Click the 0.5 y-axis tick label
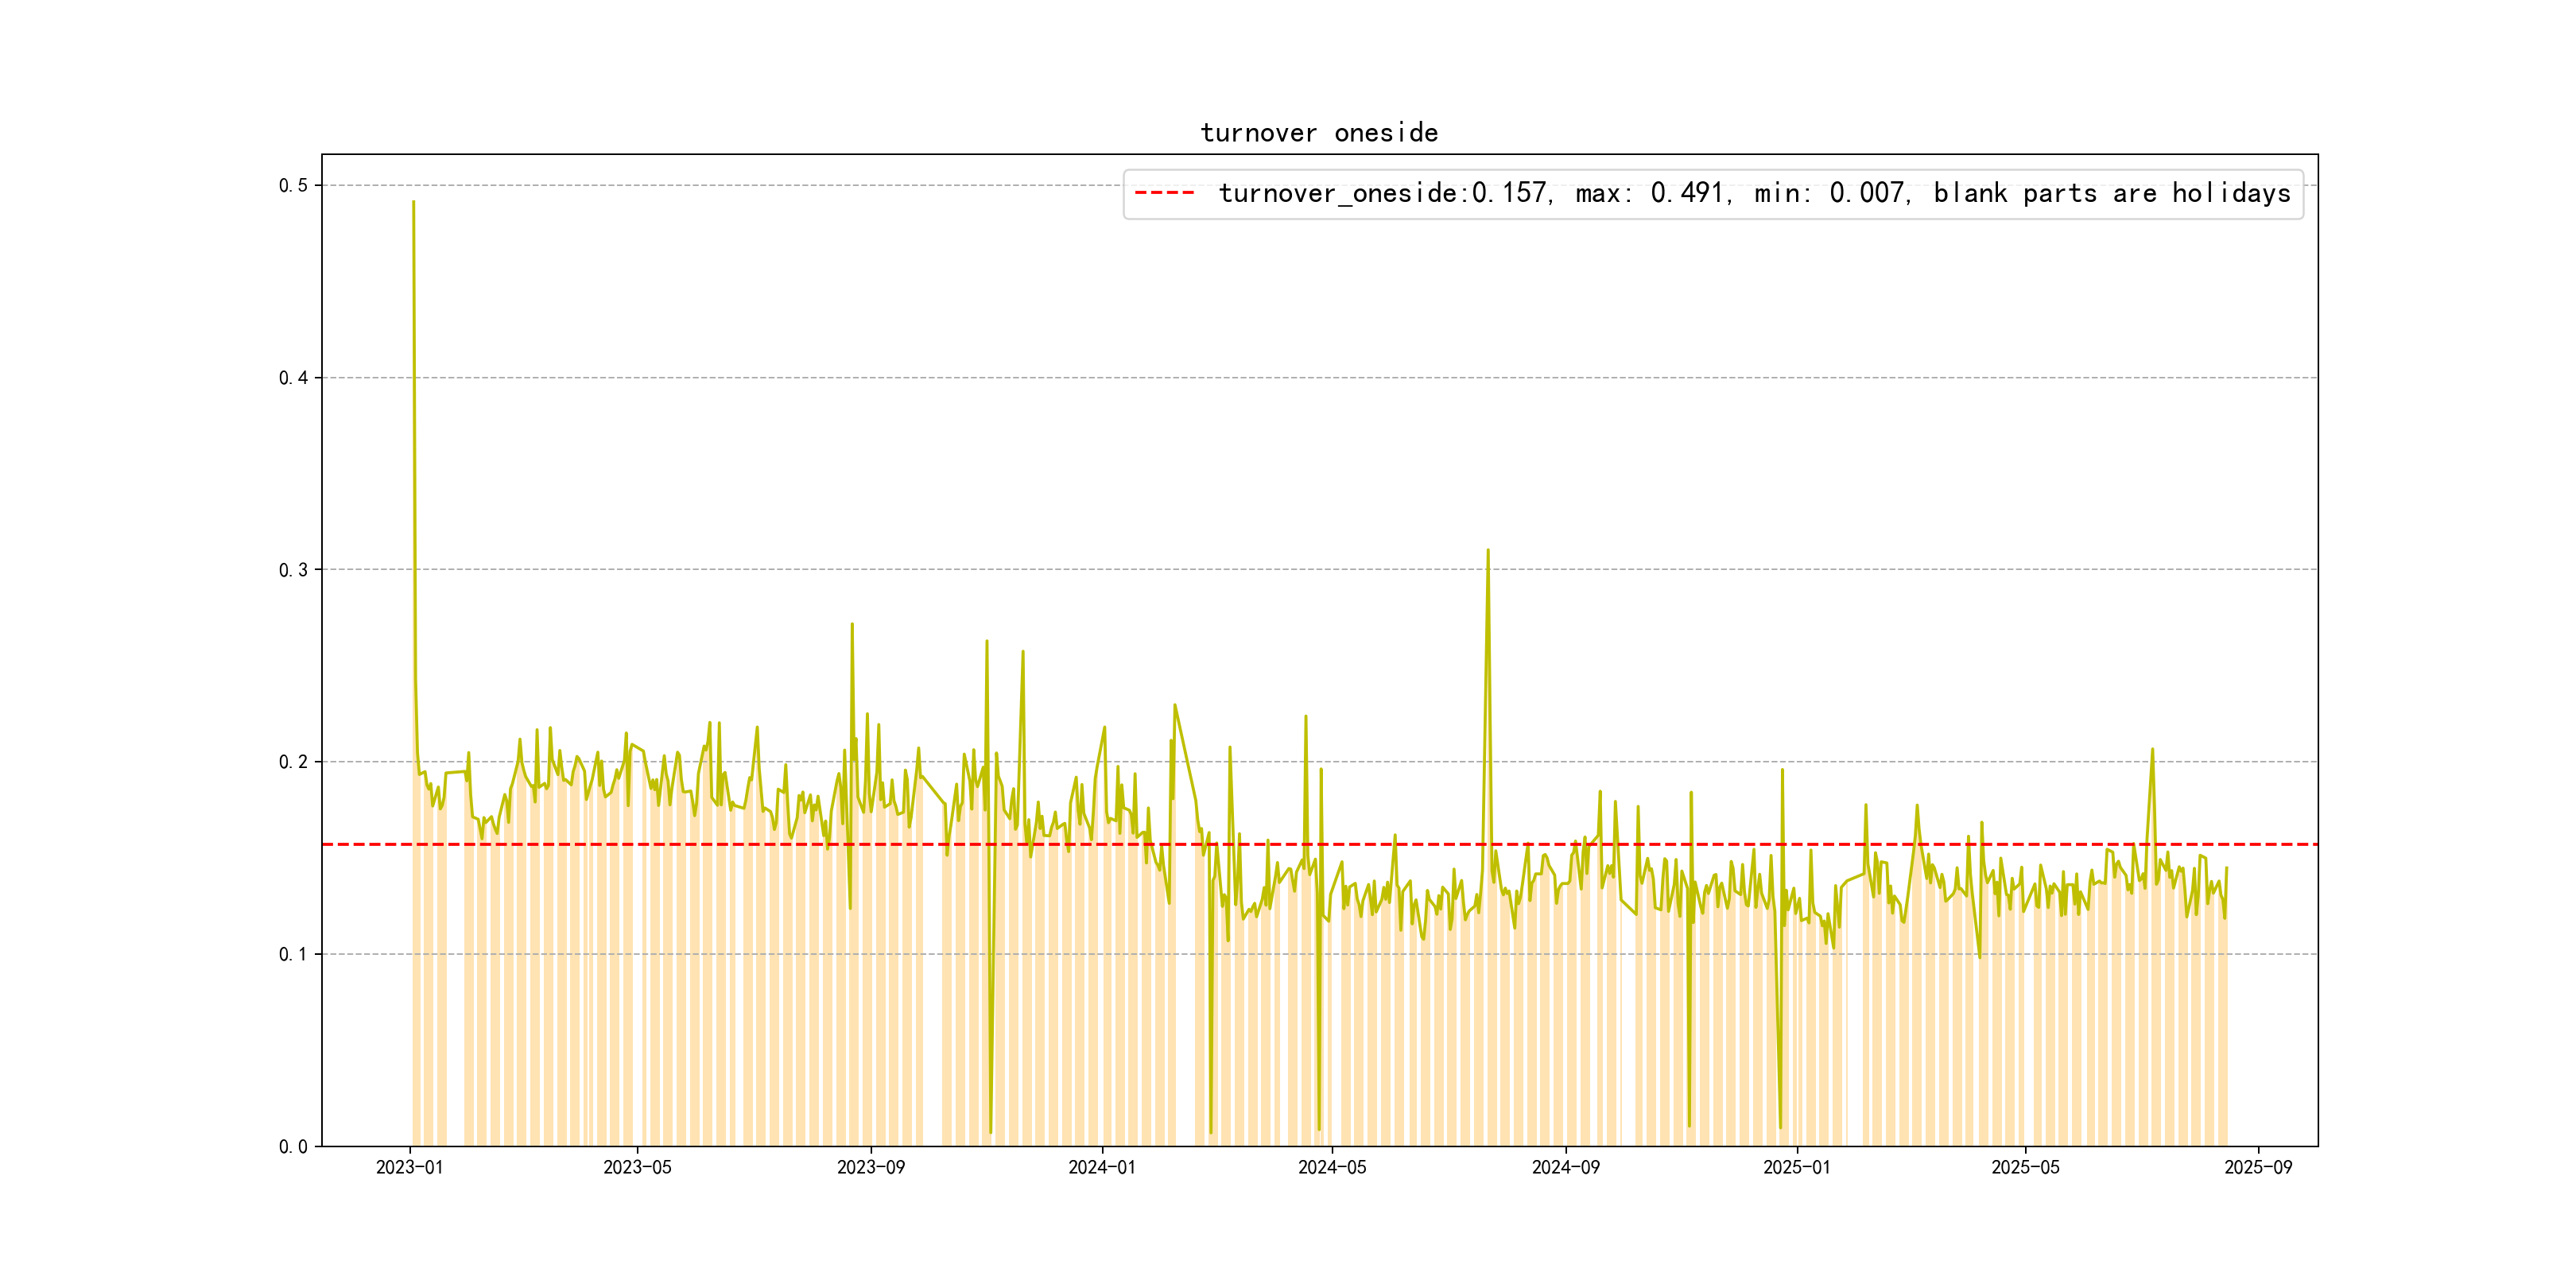The height and width of the screenshot is (1288, 2576). click(293, 186)
